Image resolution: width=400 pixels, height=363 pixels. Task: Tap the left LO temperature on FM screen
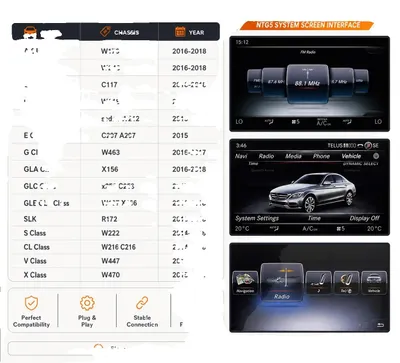point(239,122)
